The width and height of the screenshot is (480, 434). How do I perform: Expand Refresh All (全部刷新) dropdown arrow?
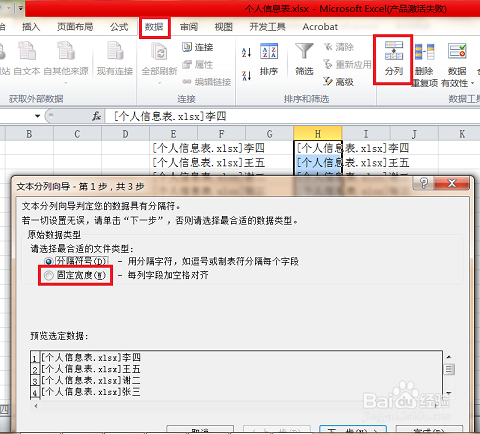159,83
